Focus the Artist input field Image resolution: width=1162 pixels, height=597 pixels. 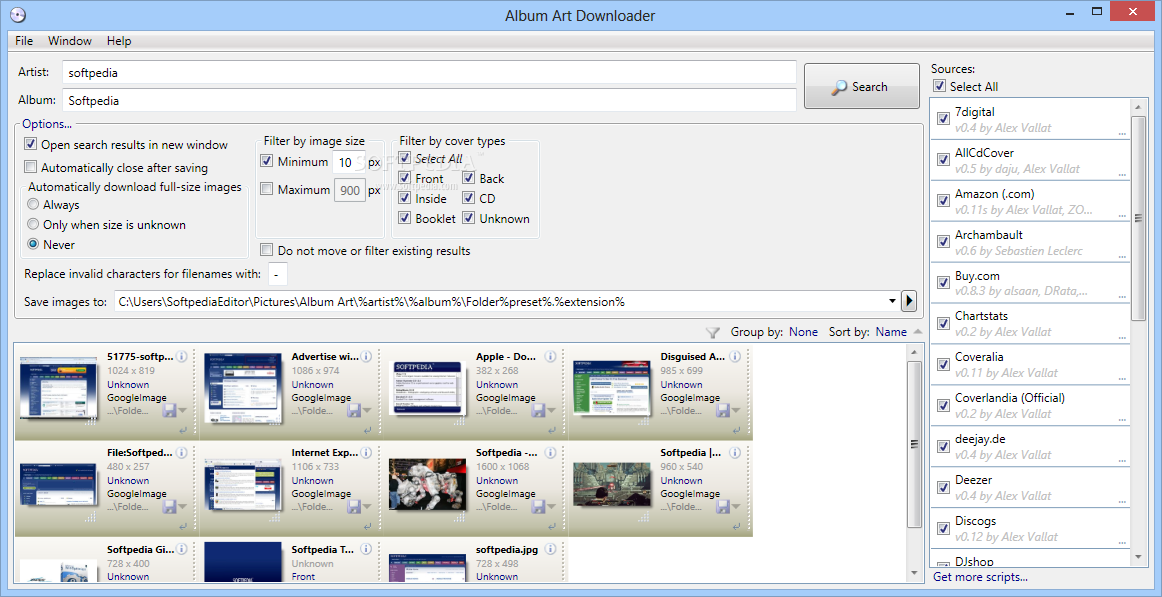(x=429, y=73)
